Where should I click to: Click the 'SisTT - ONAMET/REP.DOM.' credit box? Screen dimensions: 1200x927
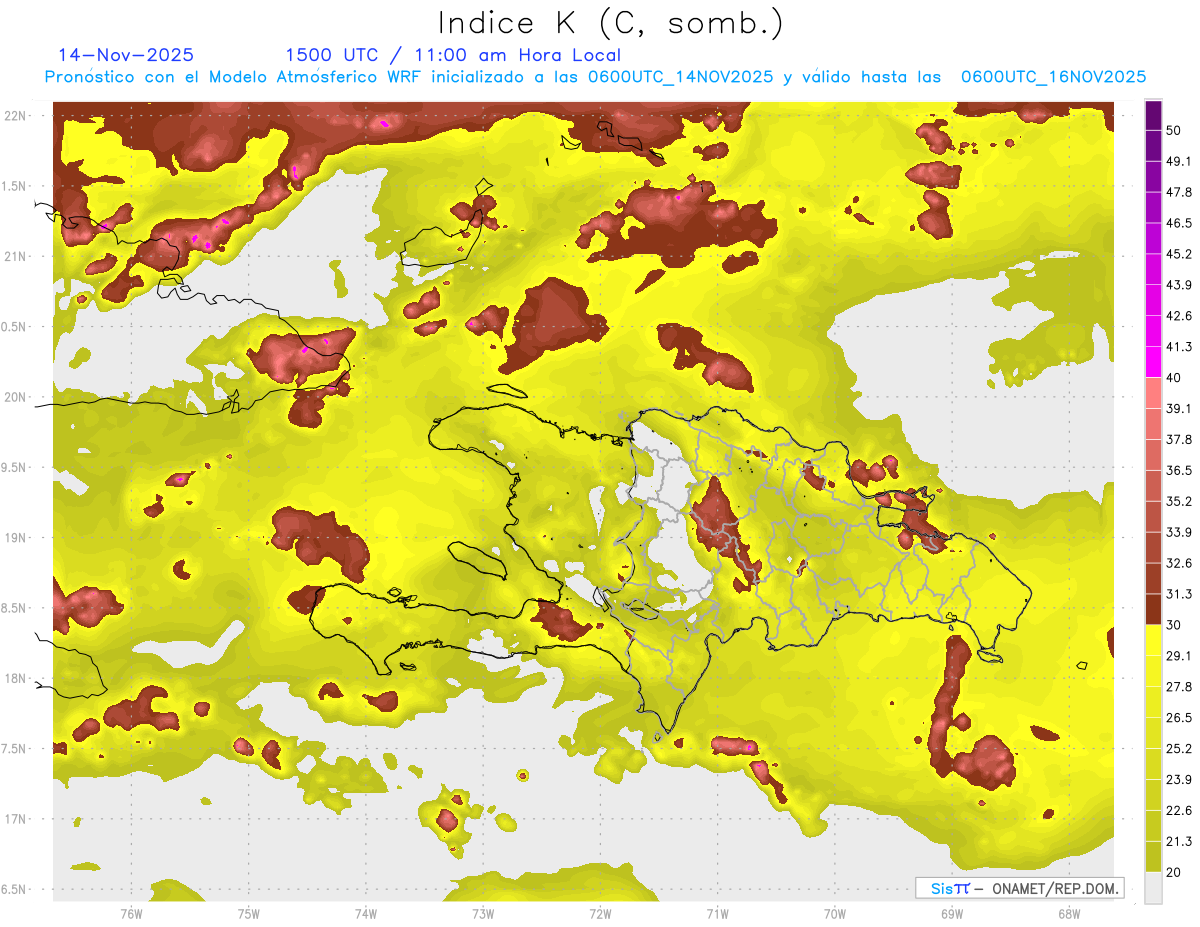[x=1020, y=888]
